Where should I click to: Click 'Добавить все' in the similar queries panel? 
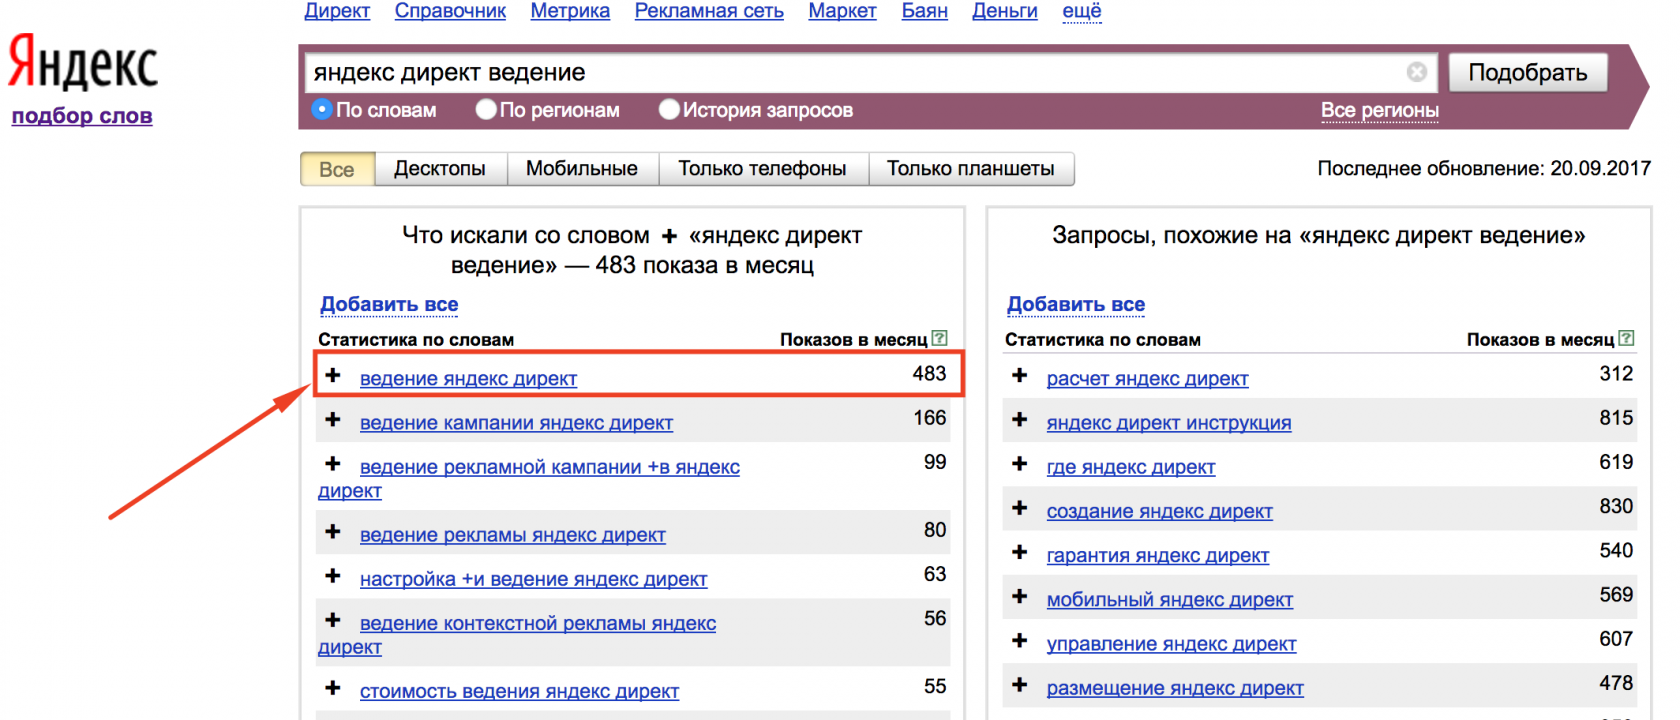click(x=1076, y=304)
